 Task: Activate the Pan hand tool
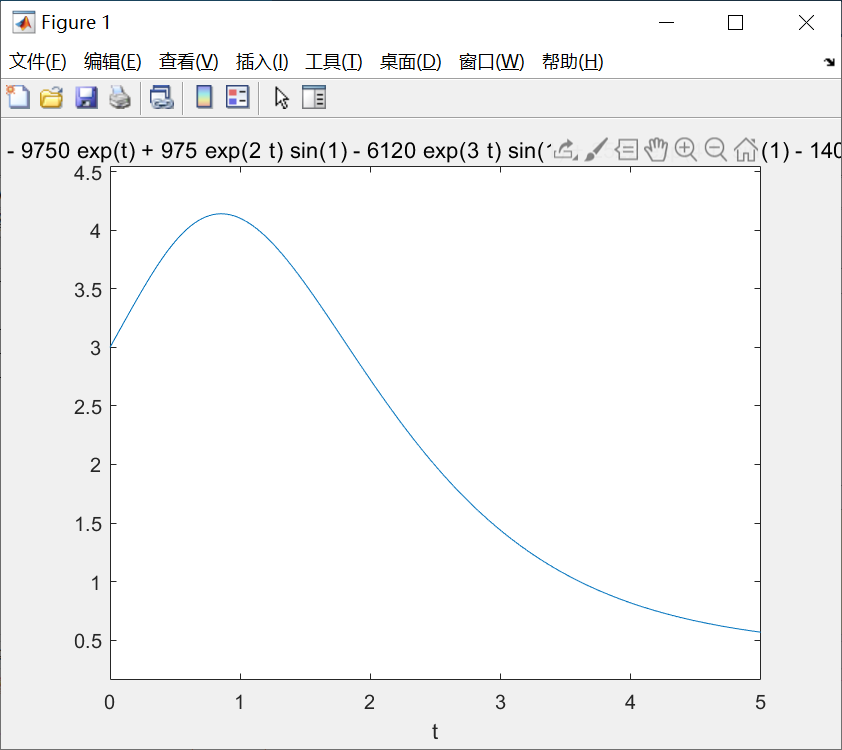[x=656, y=150]
